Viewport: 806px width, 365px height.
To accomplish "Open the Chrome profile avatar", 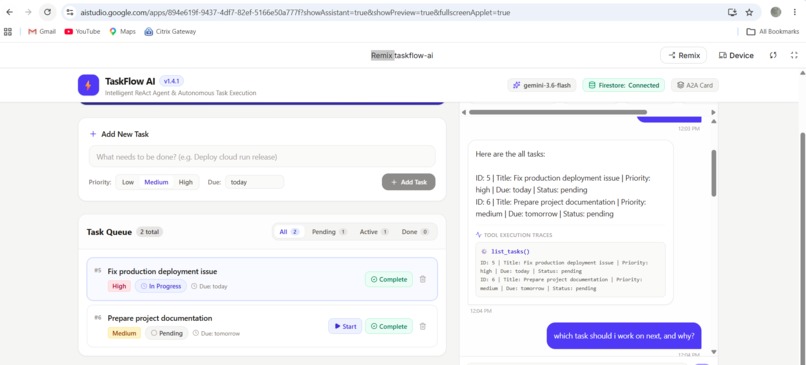I will point(776,12).
